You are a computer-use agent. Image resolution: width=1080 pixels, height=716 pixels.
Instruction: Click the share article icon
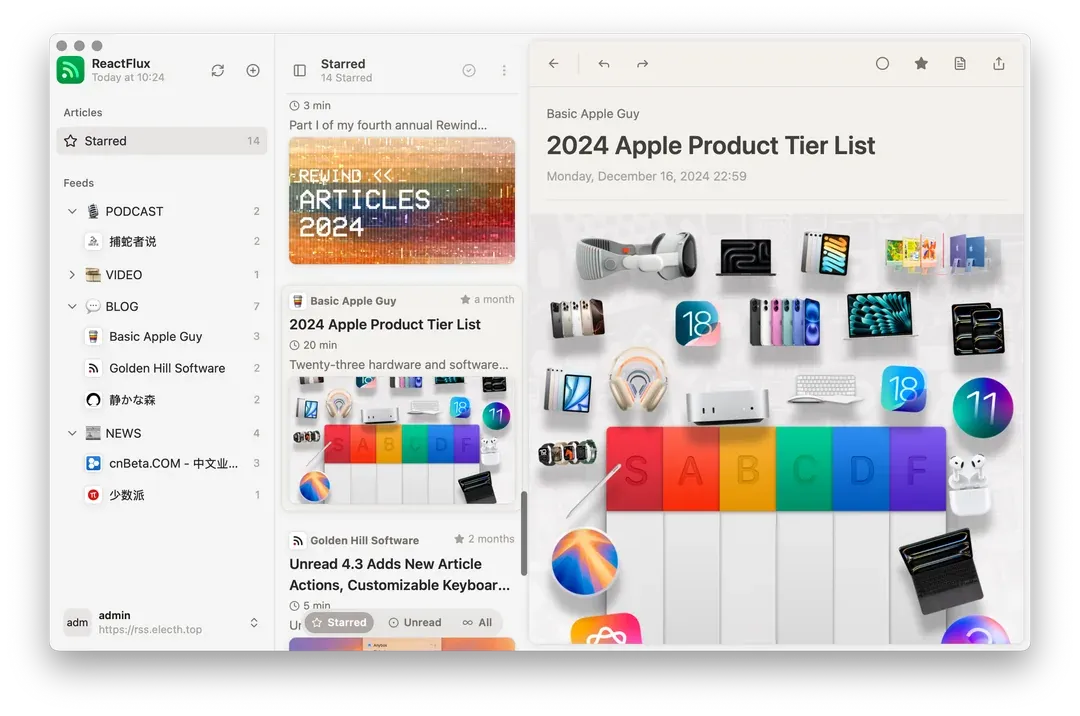[998, 64]
